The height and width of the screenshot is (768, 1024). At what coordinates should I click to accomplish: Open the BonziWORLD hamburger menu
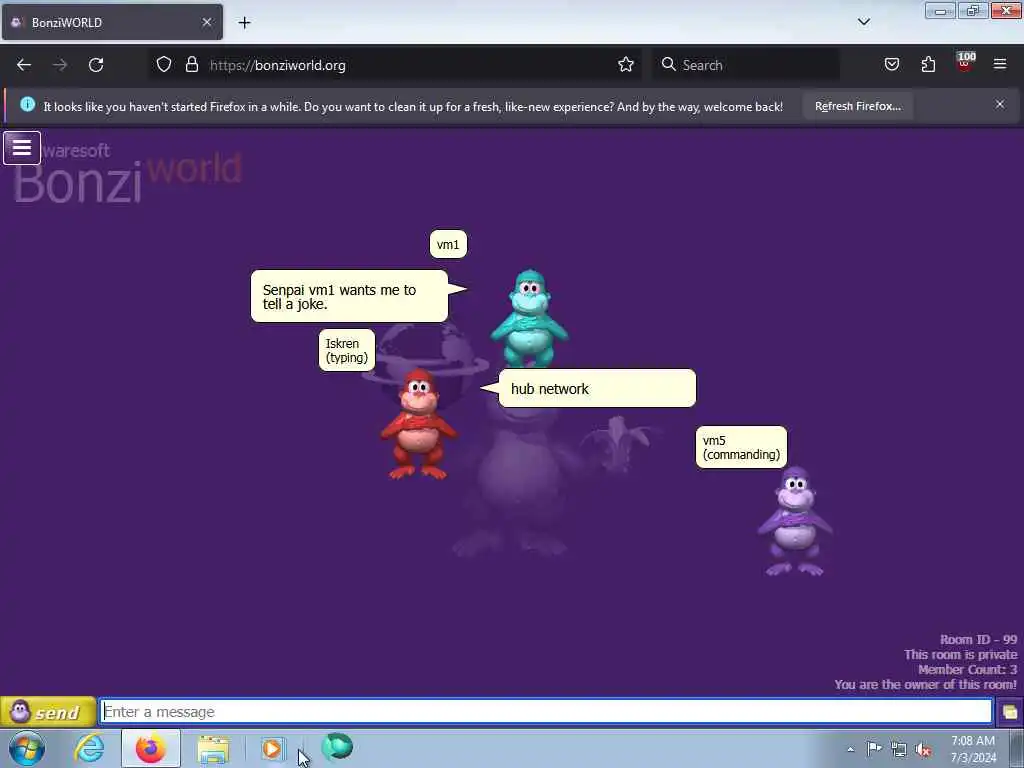22,148
